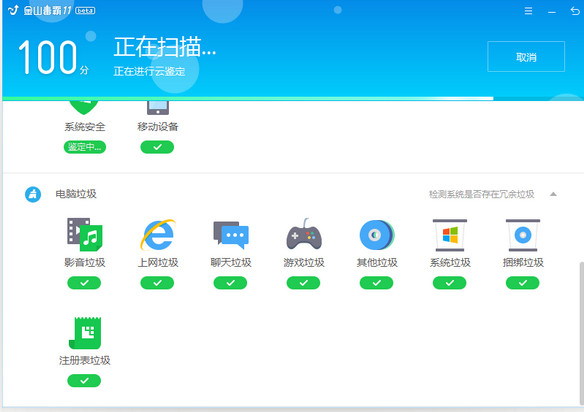Image resolution: width=584 pixels, height=412 pixels.
Task: Click the scan progress bar
Action: coord(293,99)
